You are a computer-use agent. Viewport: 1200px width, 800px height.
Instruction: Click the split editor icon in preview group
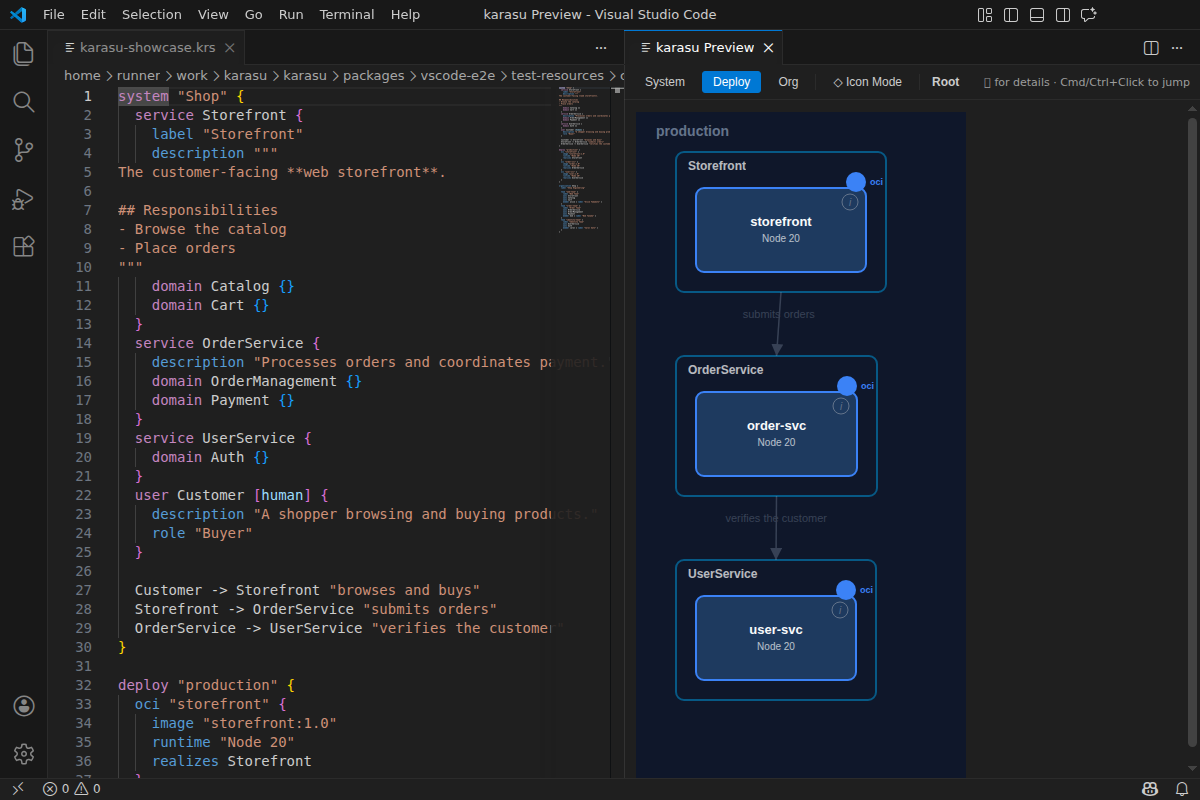1151,48
